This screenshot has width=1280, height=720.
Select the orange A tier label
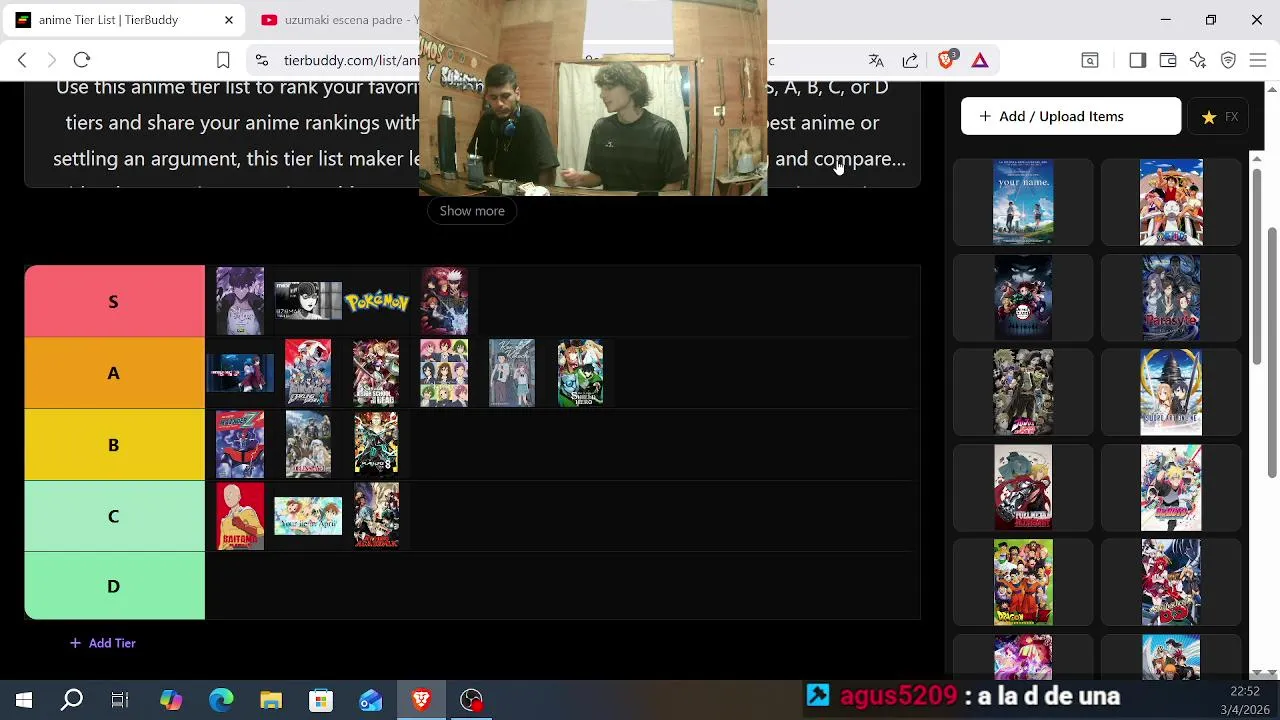tap(114, 373)
